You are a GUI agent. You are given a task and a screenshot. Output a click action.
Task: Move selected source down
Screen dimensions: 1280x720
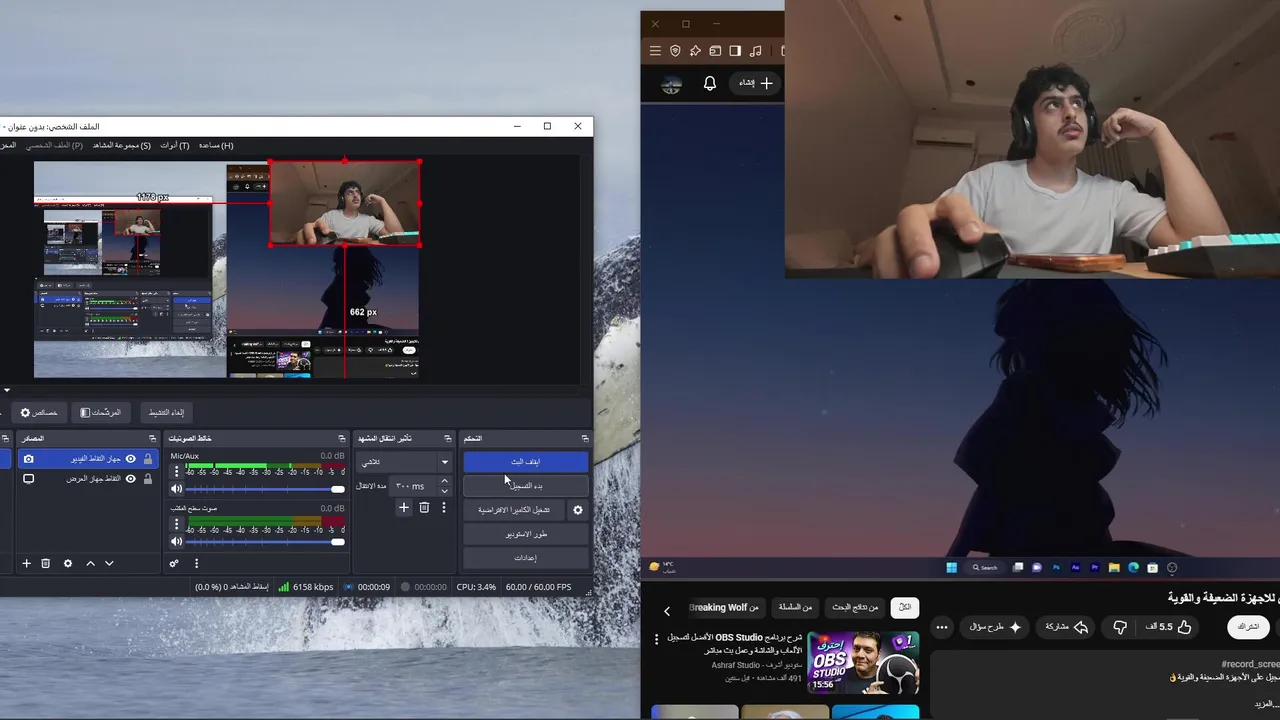(109, 564)
